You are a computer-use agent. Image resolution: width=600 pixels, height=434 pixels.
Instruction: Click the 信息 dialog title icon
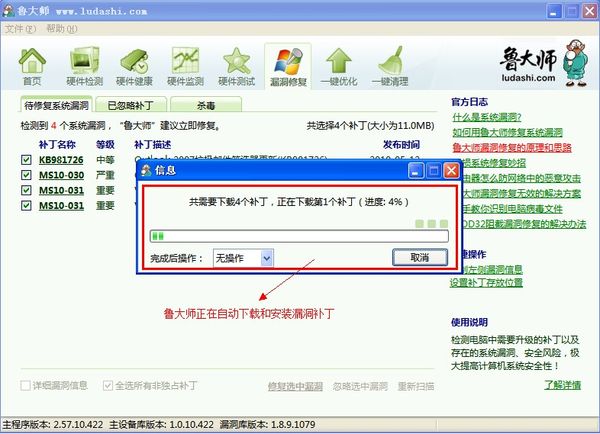pyautogui.click(x=146, y=170)
